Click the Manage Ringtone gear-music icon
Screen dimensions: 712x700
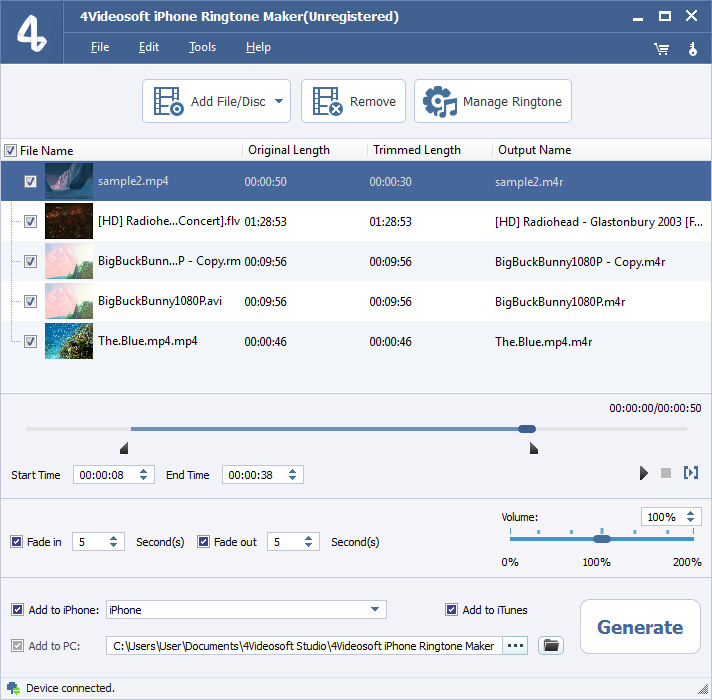(x=440, y=101)
